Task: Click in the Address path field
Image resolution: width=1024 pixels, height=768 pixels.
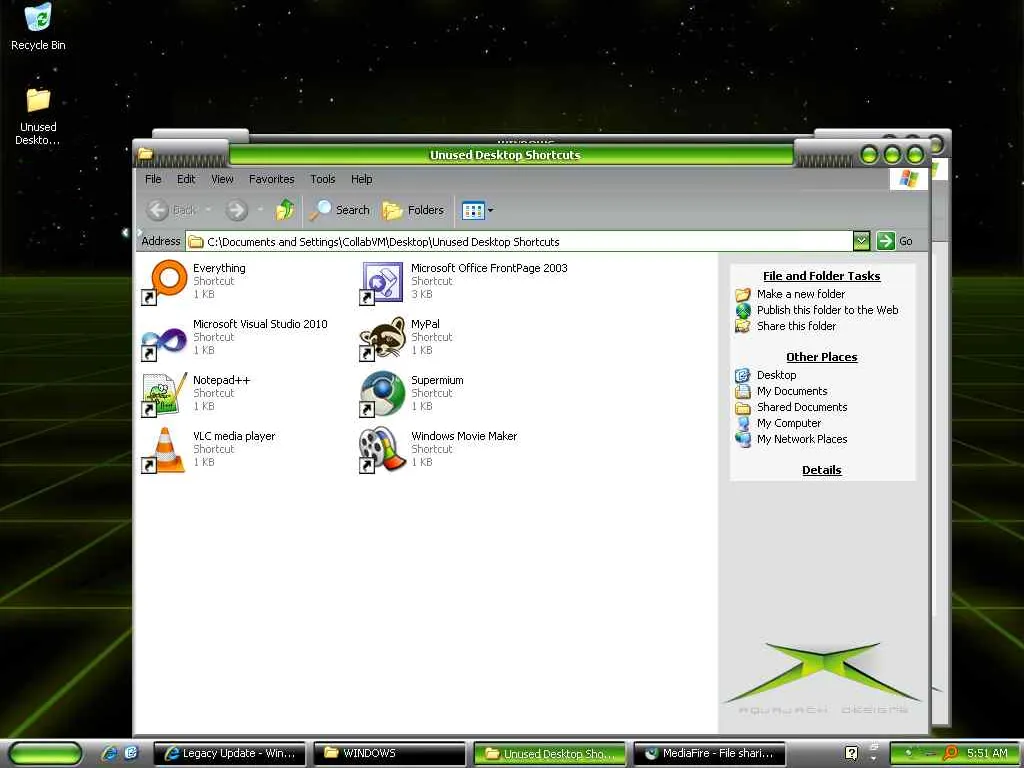Action: (x=519, y=242)
